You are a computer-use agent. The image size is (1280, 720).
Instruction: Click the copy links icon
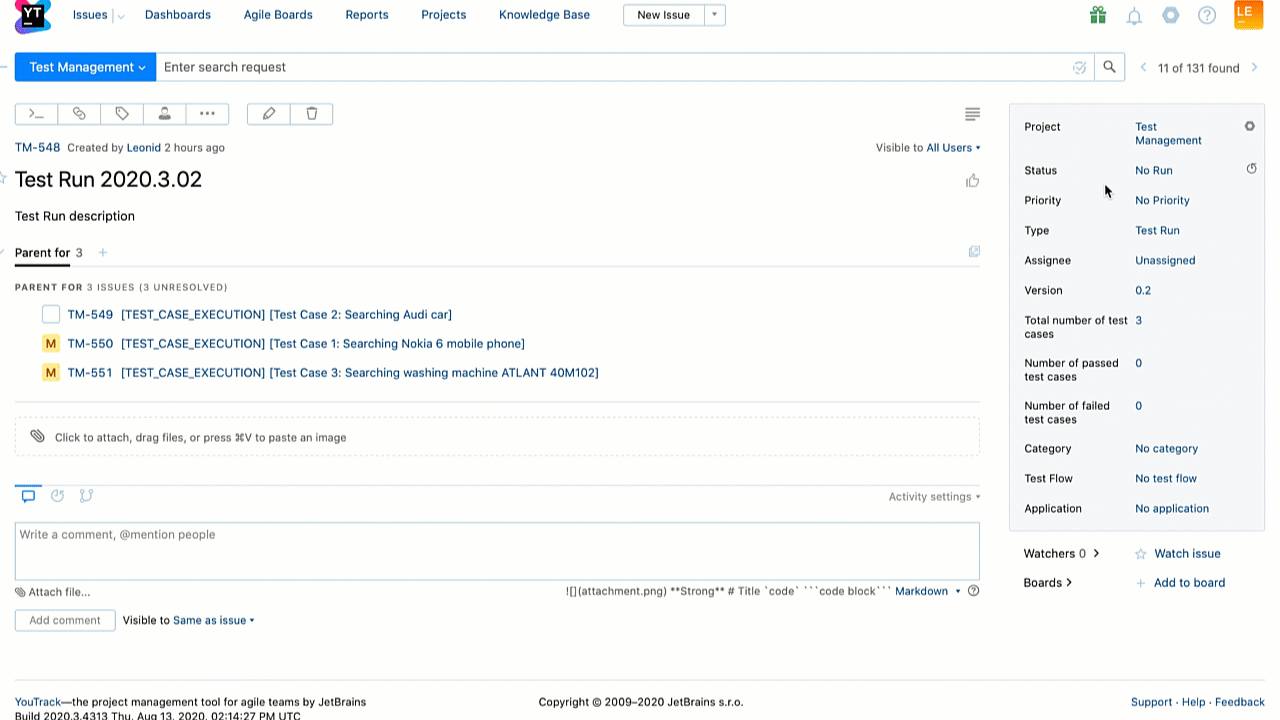click(x=974, y=252)
